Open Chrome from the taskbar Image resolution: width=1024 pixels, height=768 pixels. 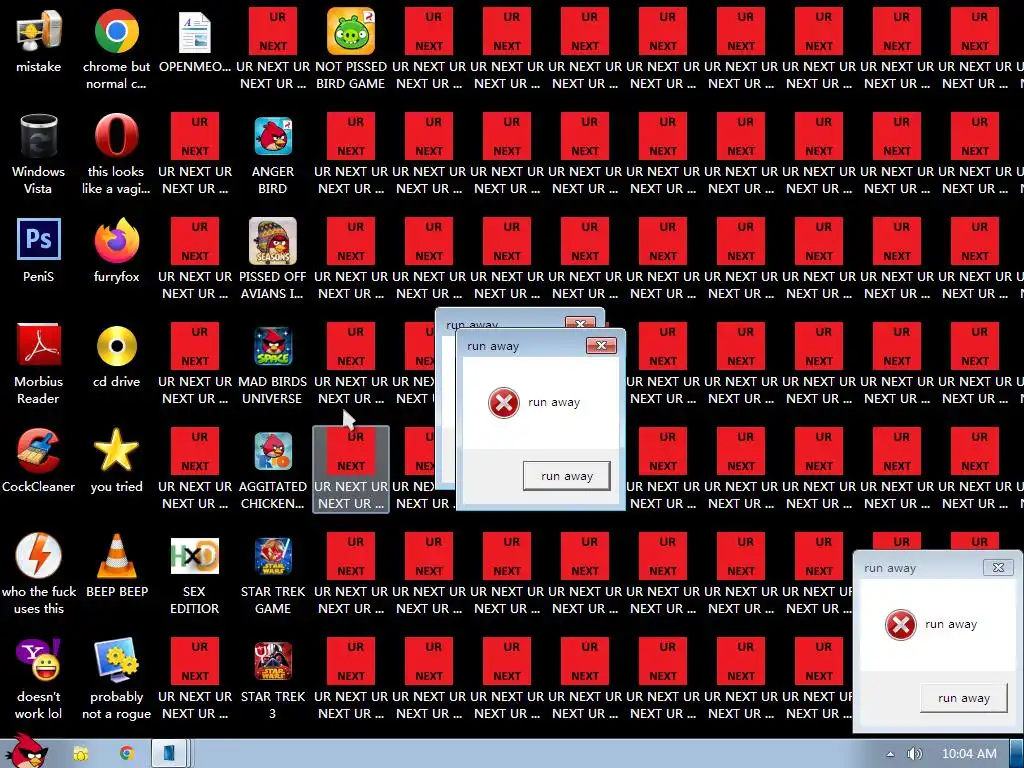pyautogui.click(x=127, y=754)
